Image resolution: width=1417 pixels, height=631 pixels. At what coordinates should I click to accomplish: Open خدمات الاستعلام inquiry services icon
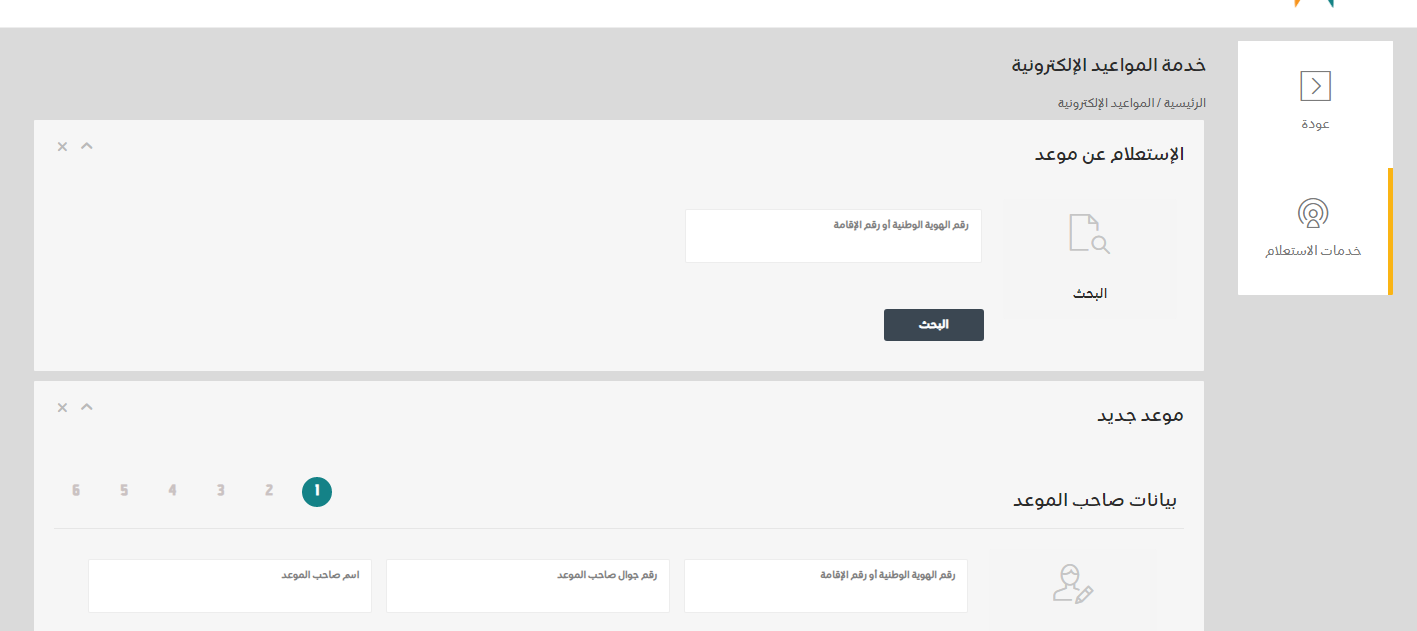click(1313, 213)
